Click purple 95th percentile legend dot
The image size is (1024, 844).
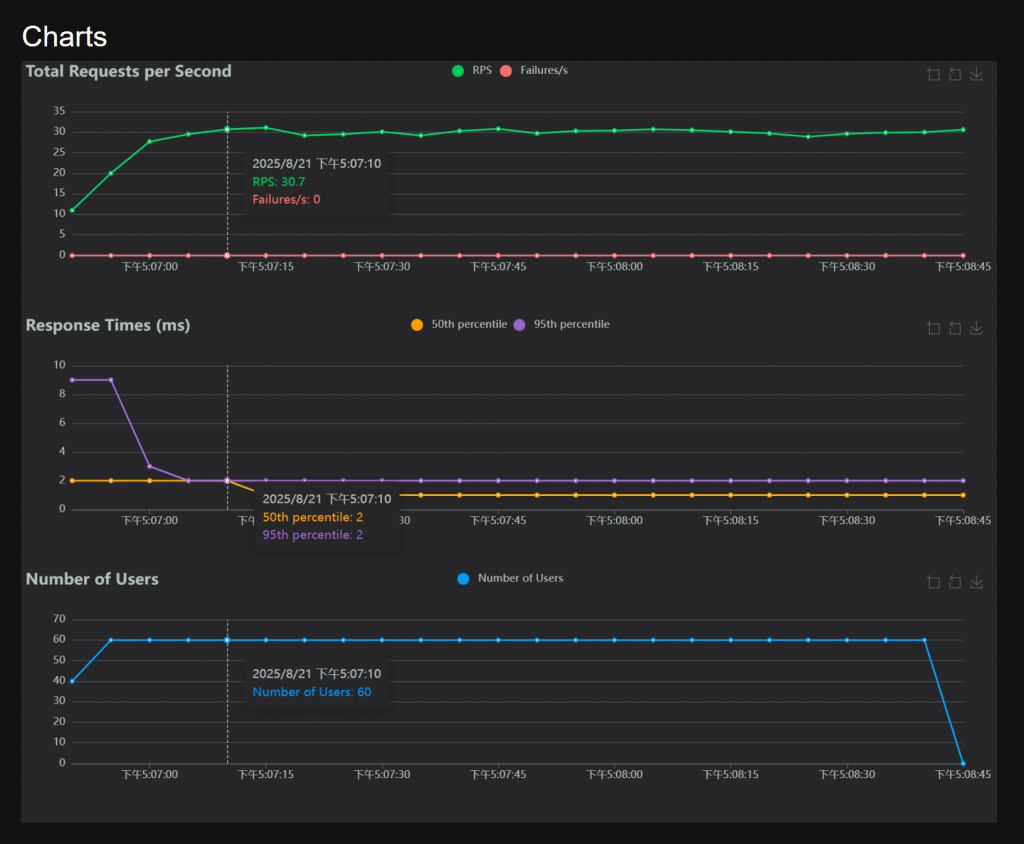[x=519, y=324]
